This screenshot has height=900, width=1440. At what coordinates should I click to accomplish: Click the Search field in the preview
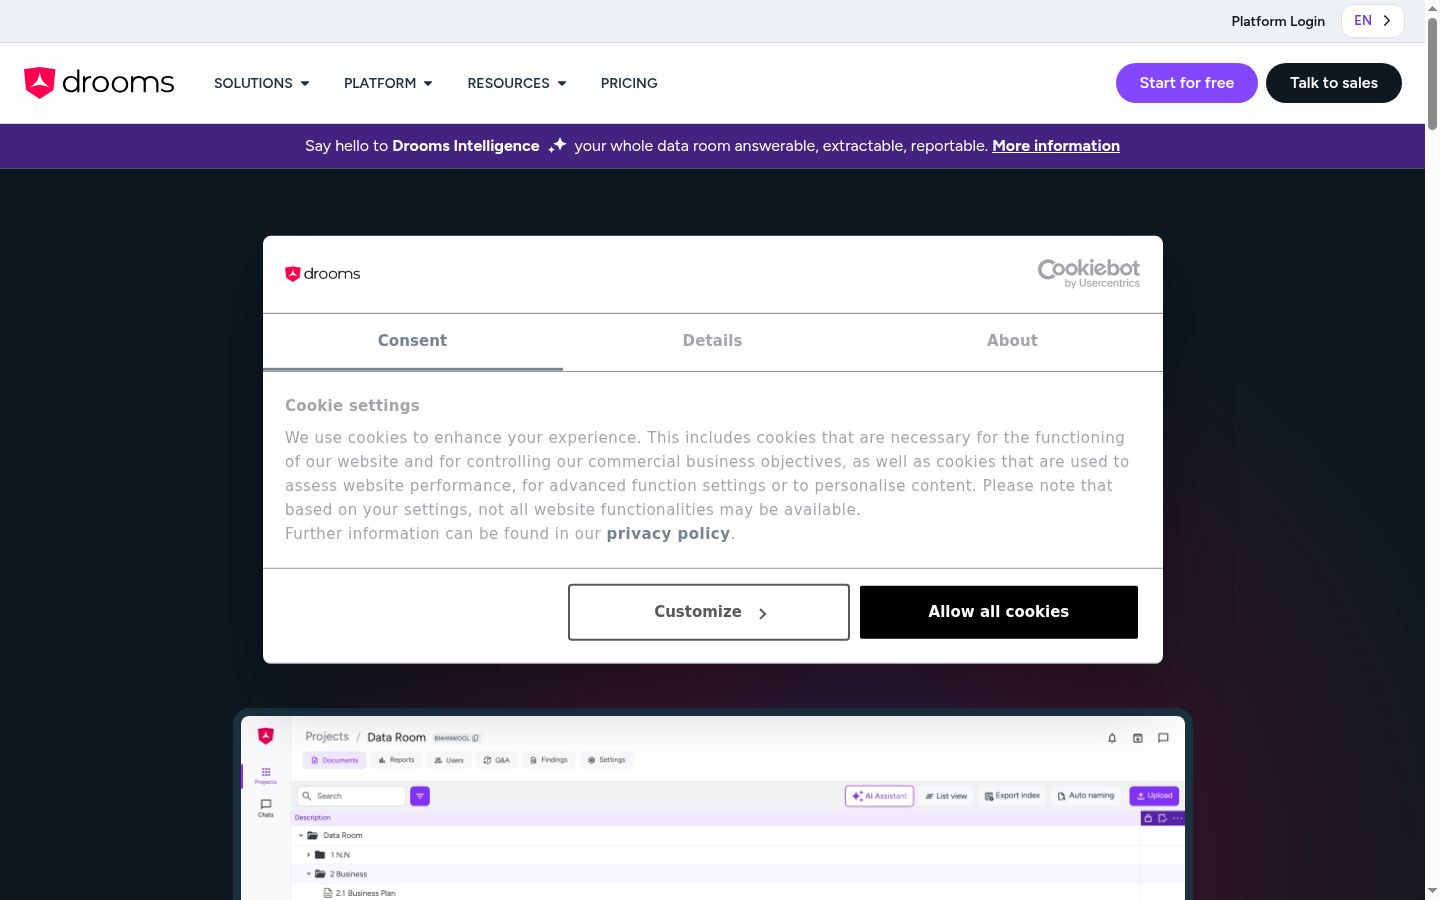[352, 796]
